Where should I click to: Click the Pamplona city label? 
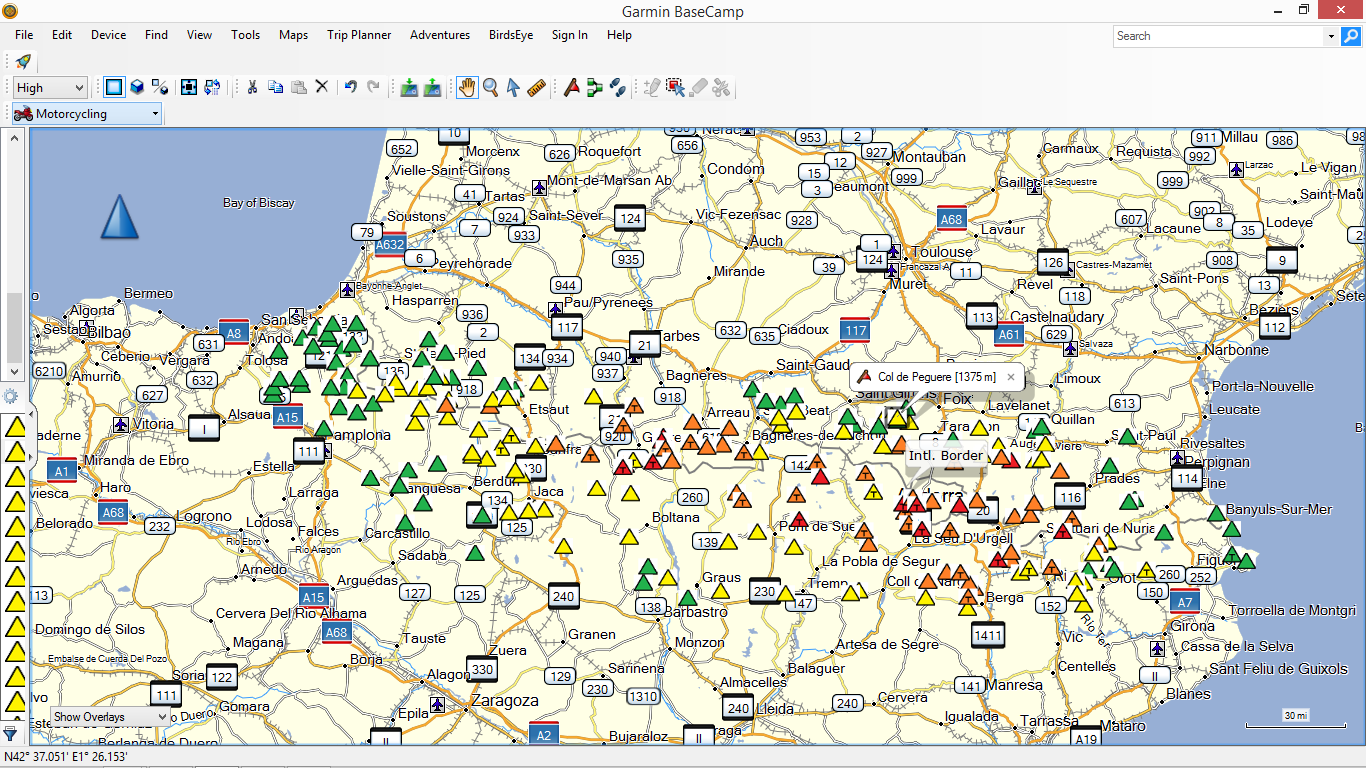click(358, 436)
